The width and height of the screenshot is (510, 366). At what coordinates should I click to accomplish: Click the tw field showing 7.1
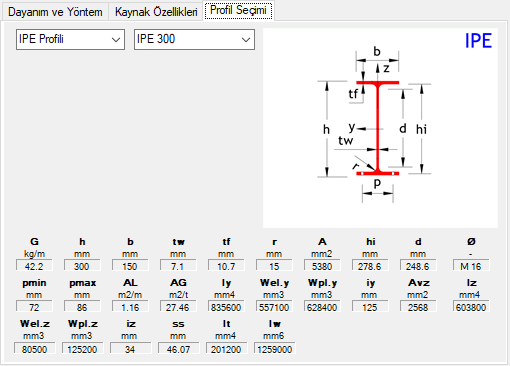178,266
